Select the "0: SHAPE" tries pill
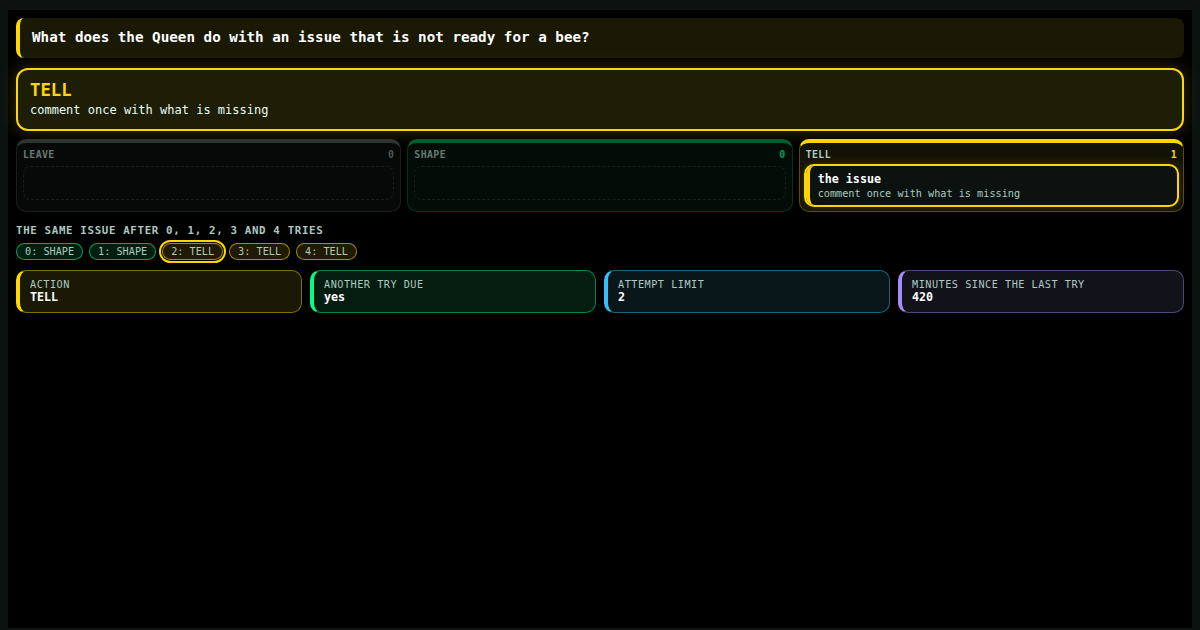Screen dimensions: 1200x630 50,252
